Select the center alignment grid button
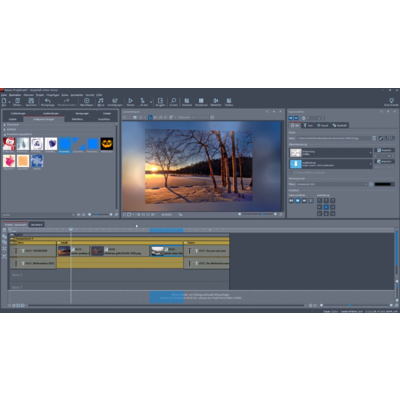 coord(326,207)
